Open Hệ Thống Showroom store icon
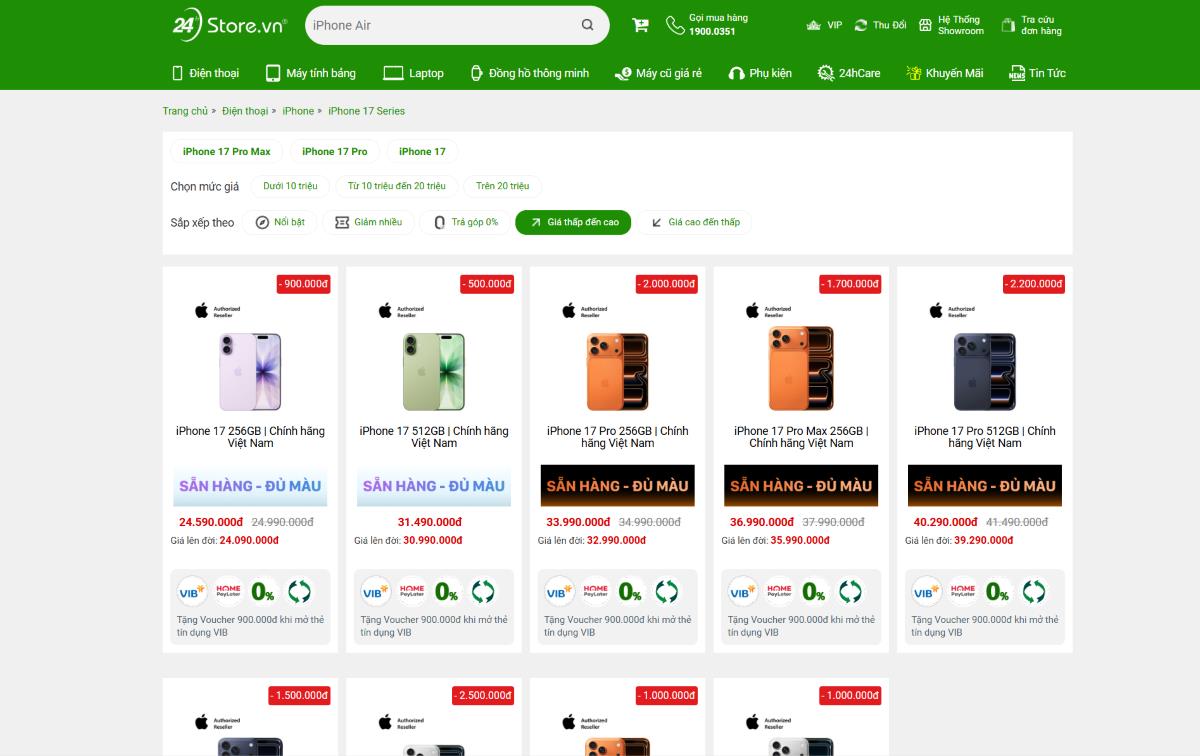Screen dimensions: 1200x756 pyautogui.click(x=927, y=25)
